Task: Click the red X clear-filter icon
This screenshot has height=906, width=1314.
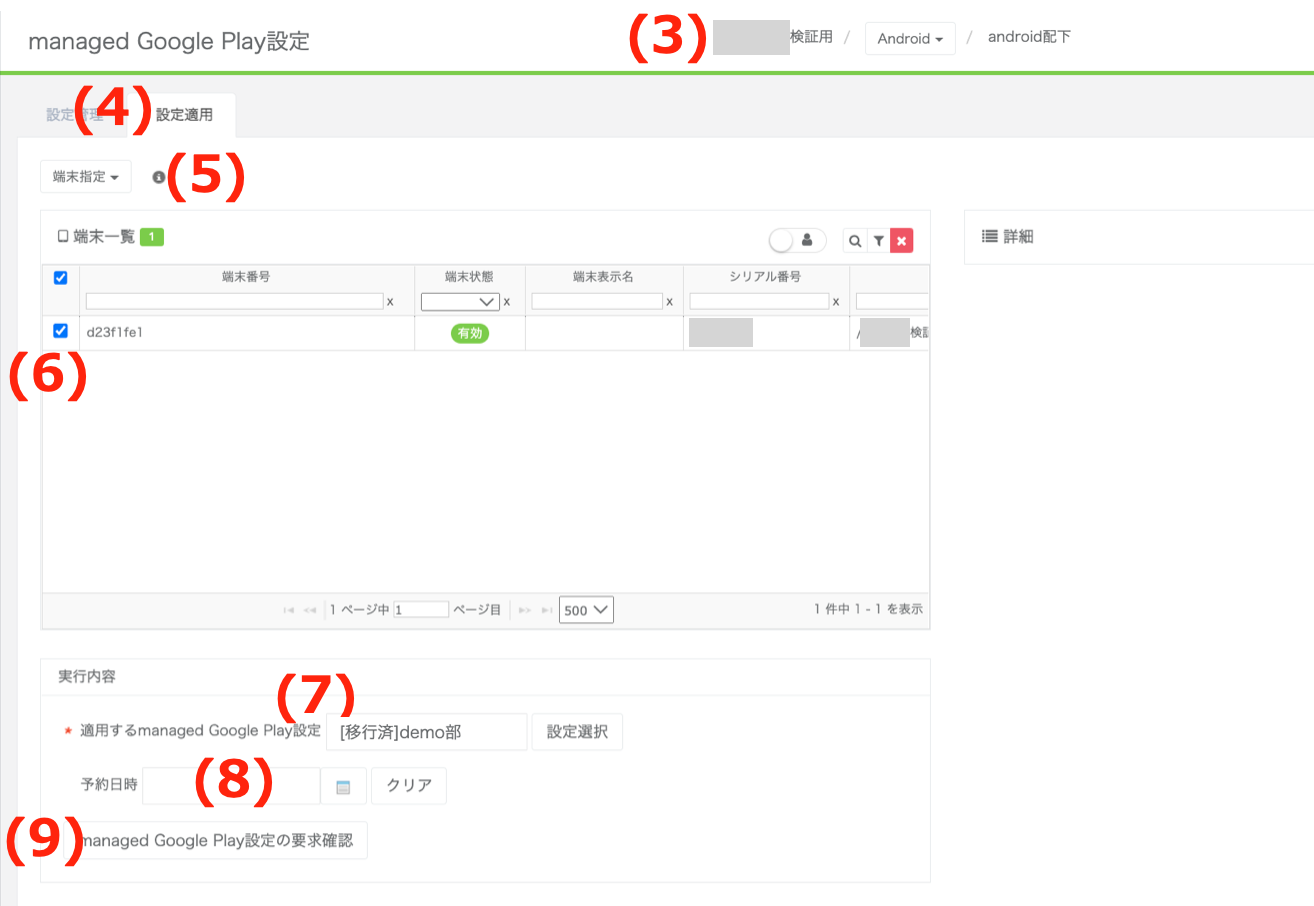Action: pos(901,241)
